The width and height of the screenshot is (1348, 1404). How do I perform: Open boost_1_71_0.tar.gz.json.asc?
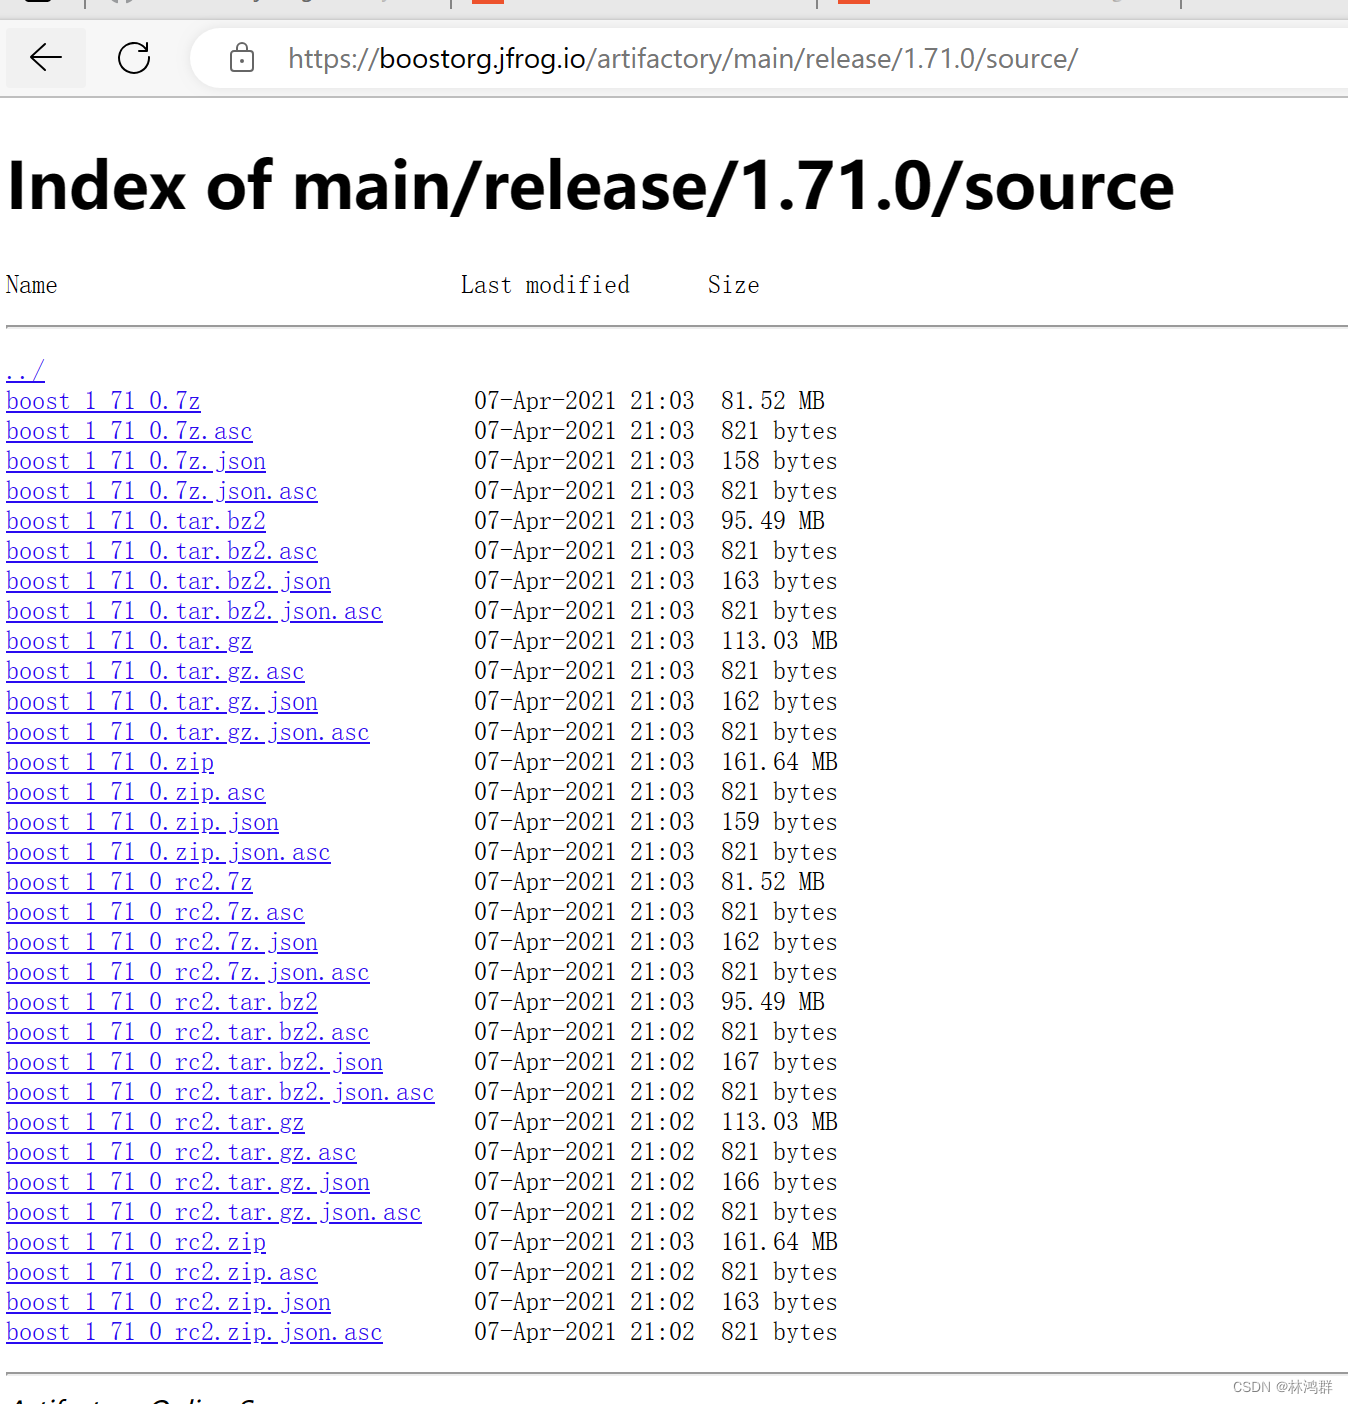(x=188, y=732)
